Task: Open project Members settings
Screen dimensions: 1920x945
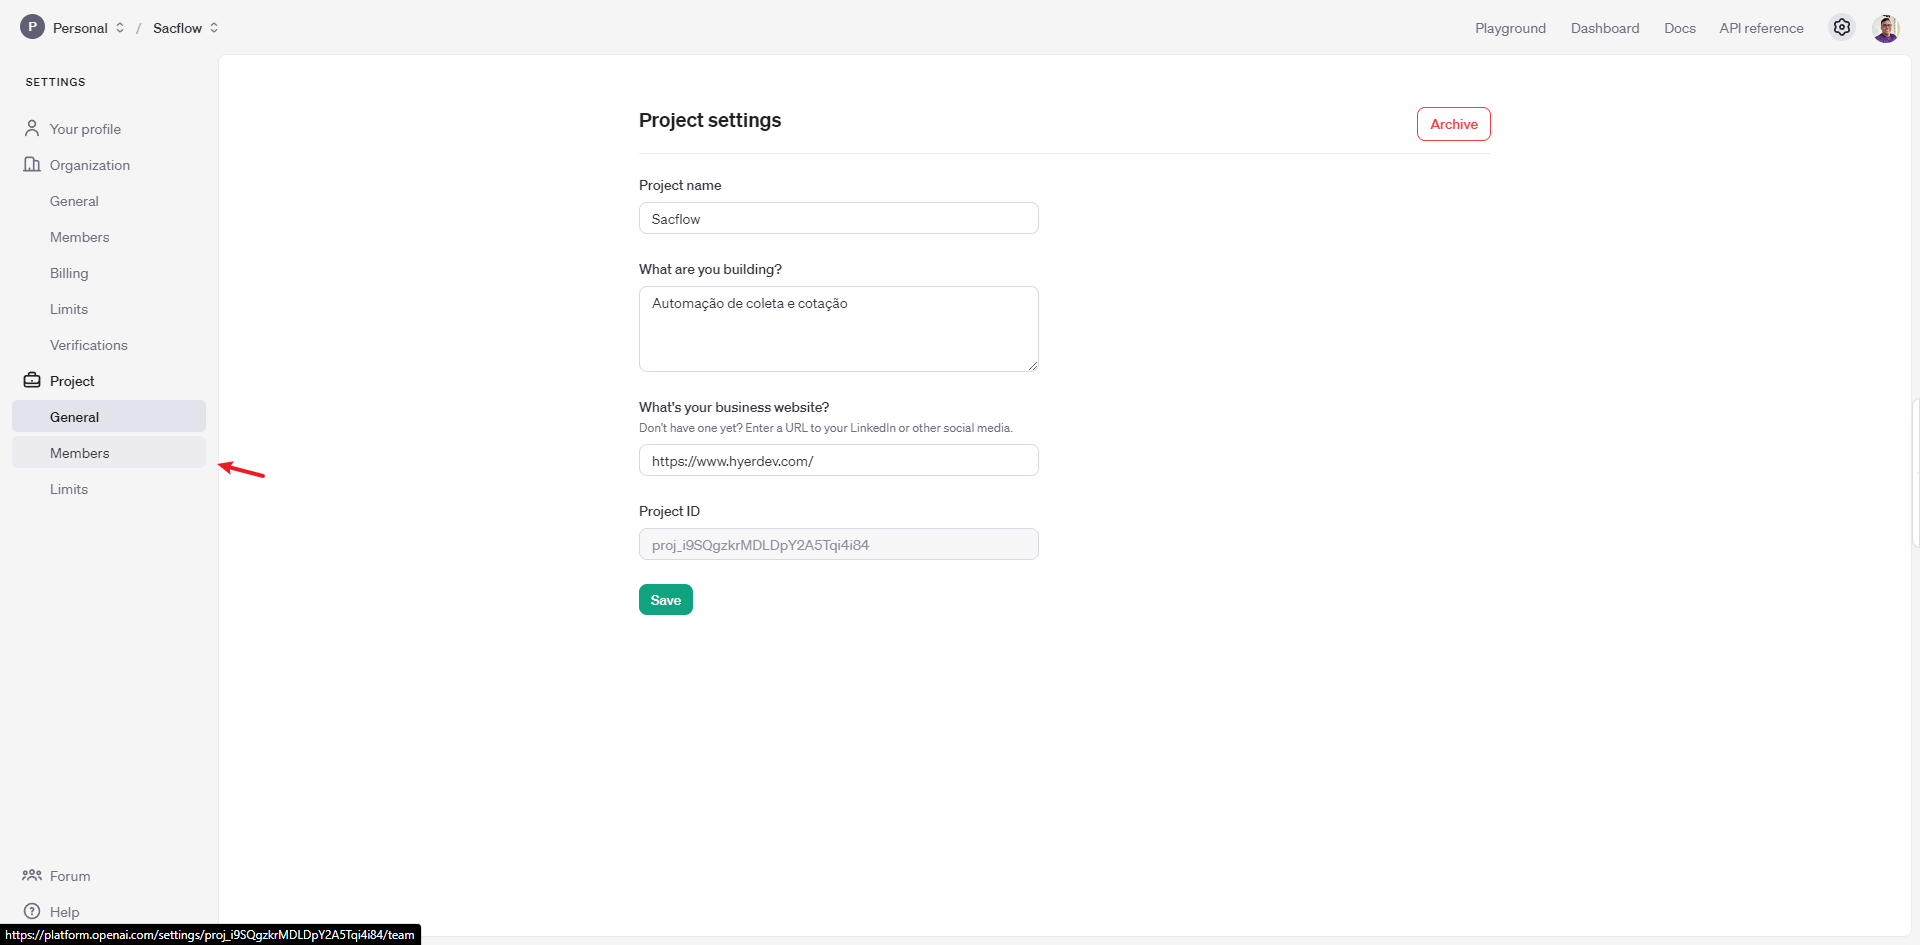Action: click(80, 453)
